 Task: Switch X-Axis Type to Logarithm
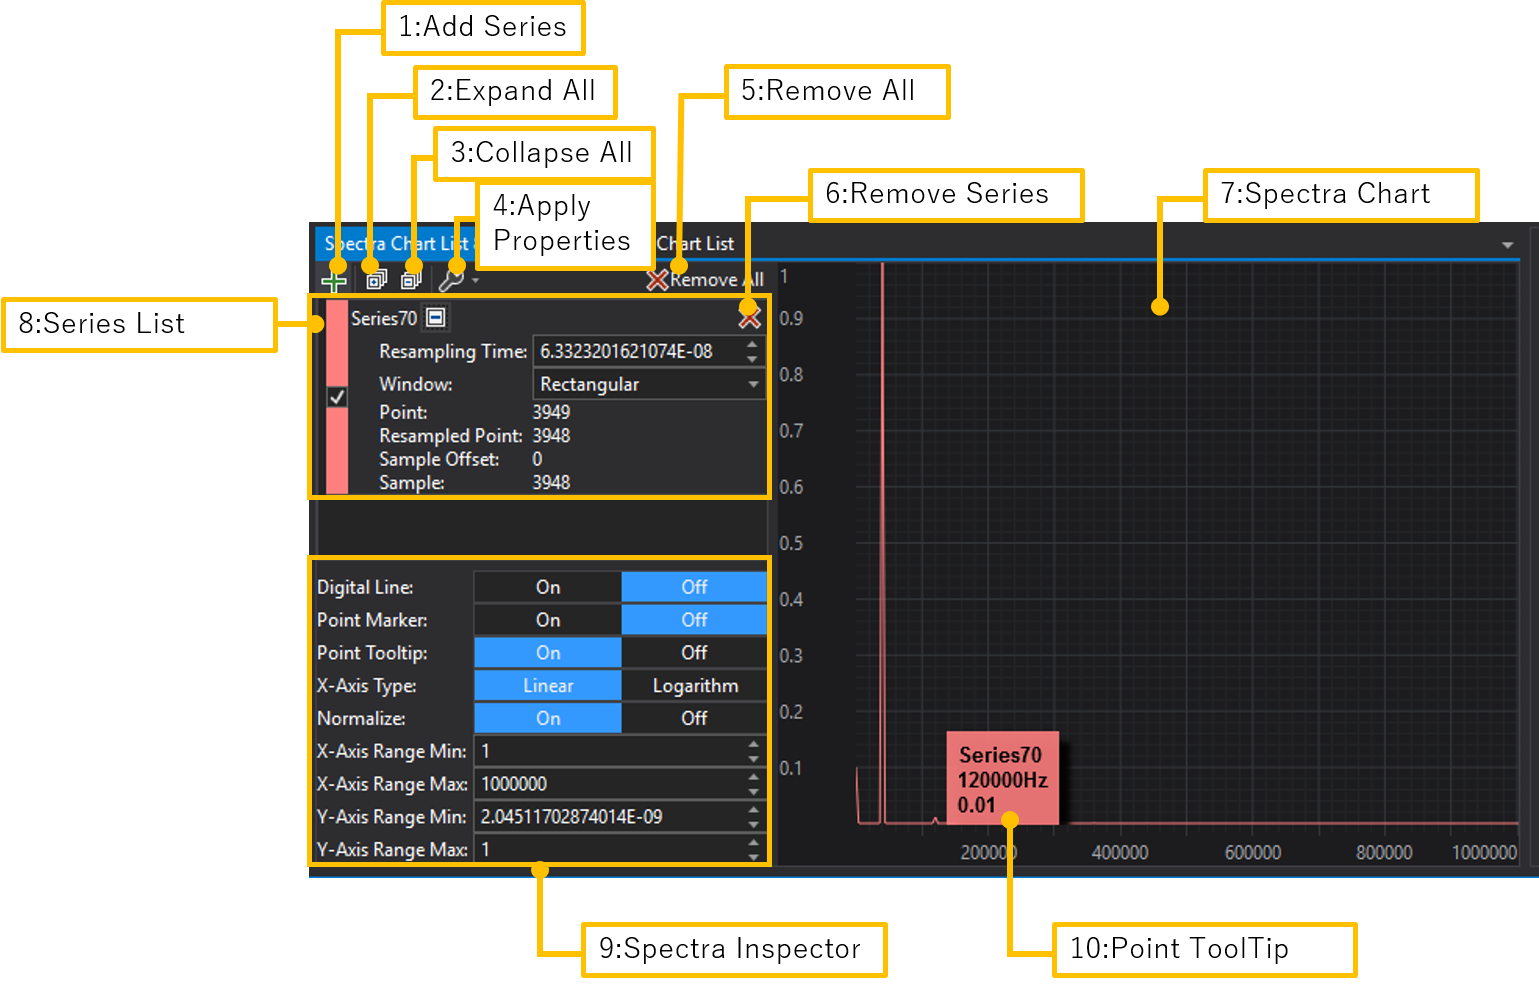pos(694,686)
